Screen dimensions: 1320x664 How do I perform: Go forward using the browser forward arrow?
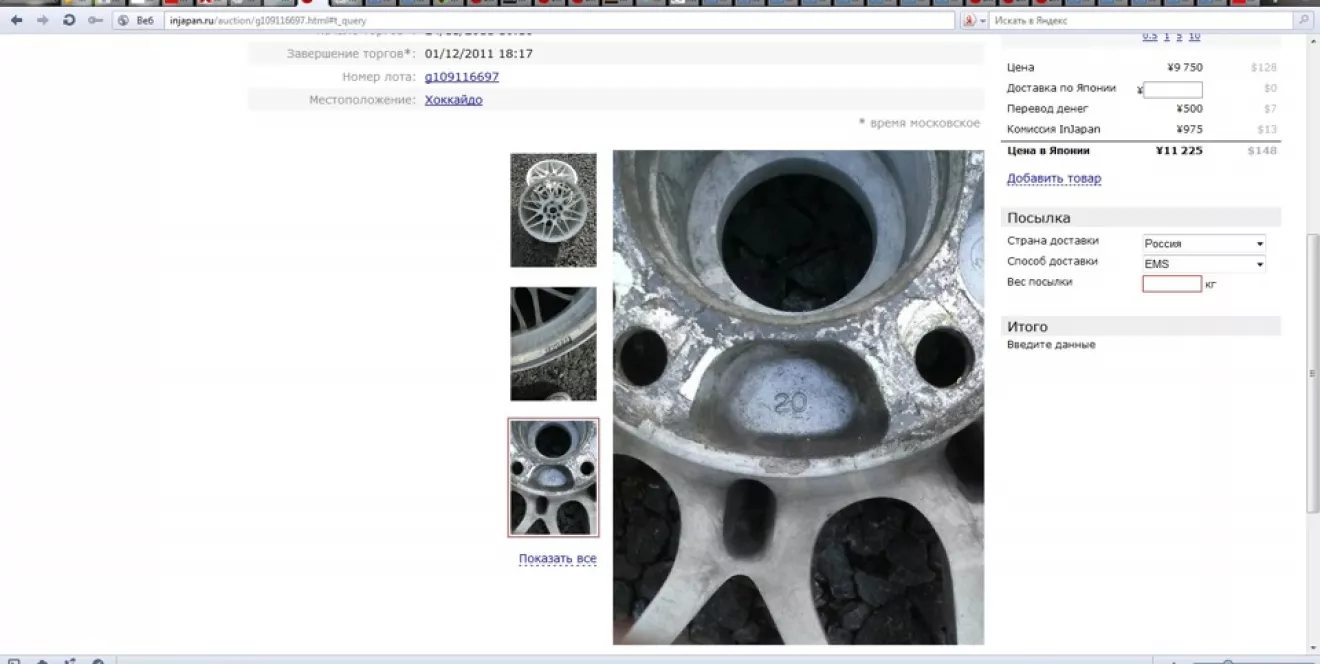pos(42,20)
